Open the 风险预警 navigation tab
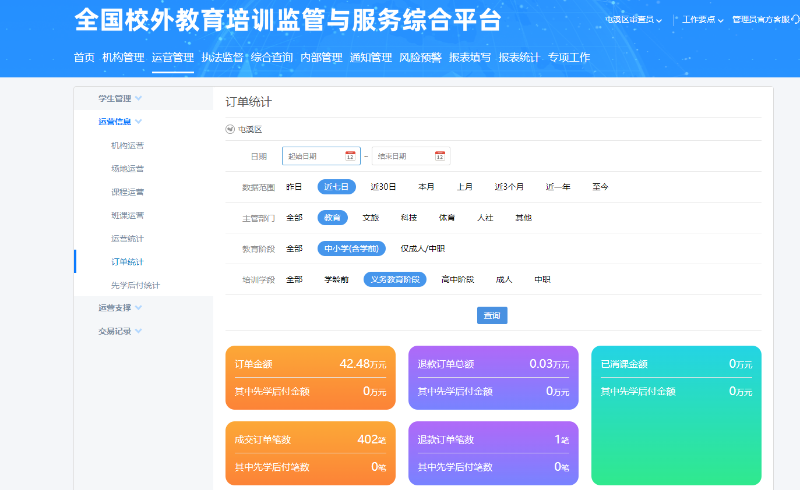This screenshot has height=490, width=800. [420, 57]
